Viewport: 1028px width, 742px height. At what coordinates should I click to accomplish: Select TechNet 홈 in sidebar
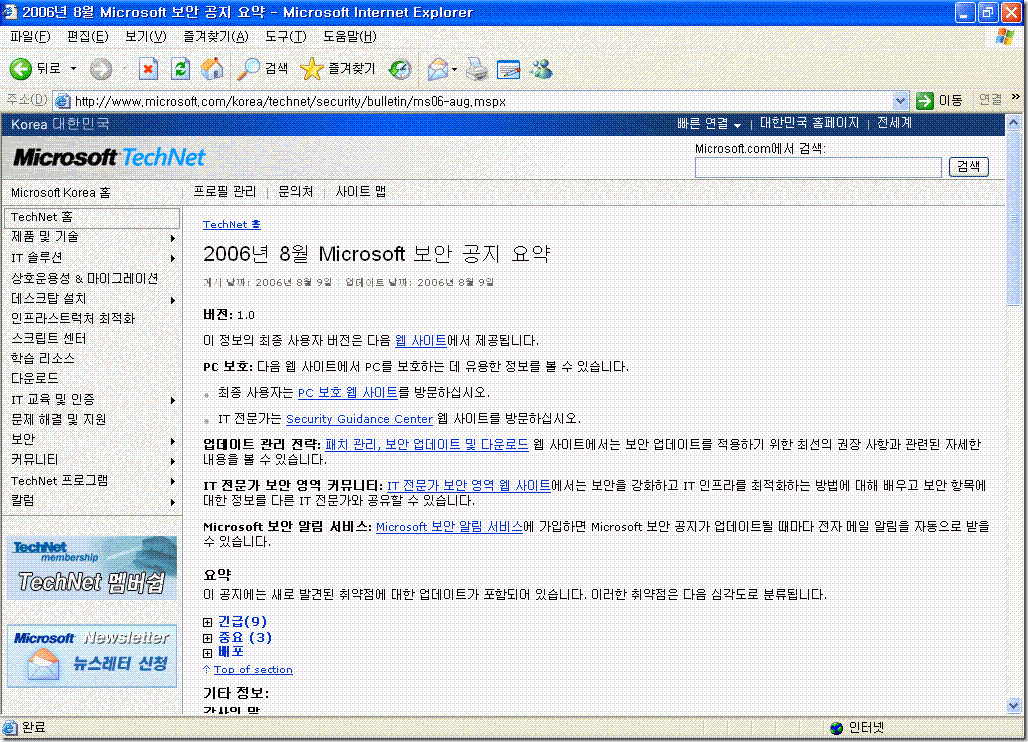click(92, 217)
